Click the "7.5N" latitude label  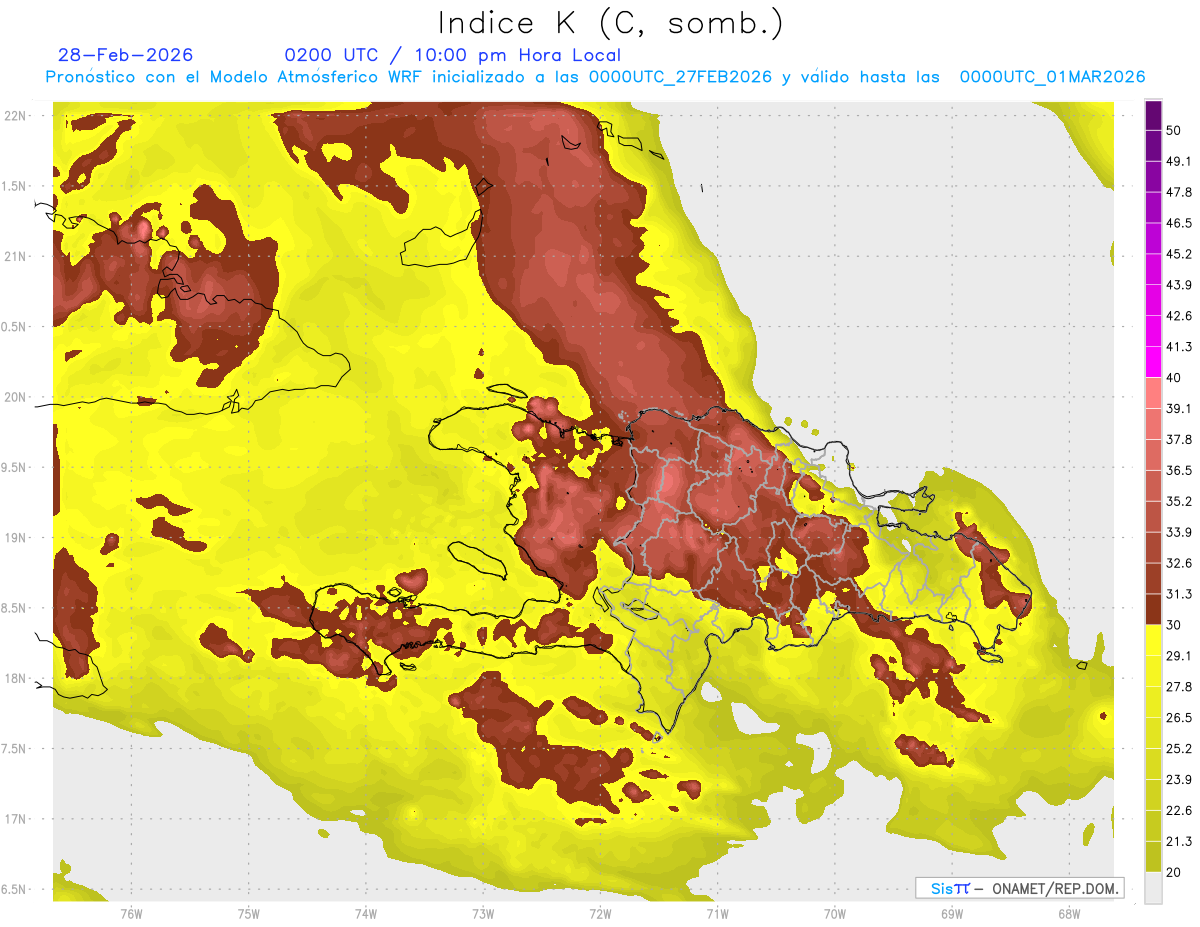click(15, 748)
